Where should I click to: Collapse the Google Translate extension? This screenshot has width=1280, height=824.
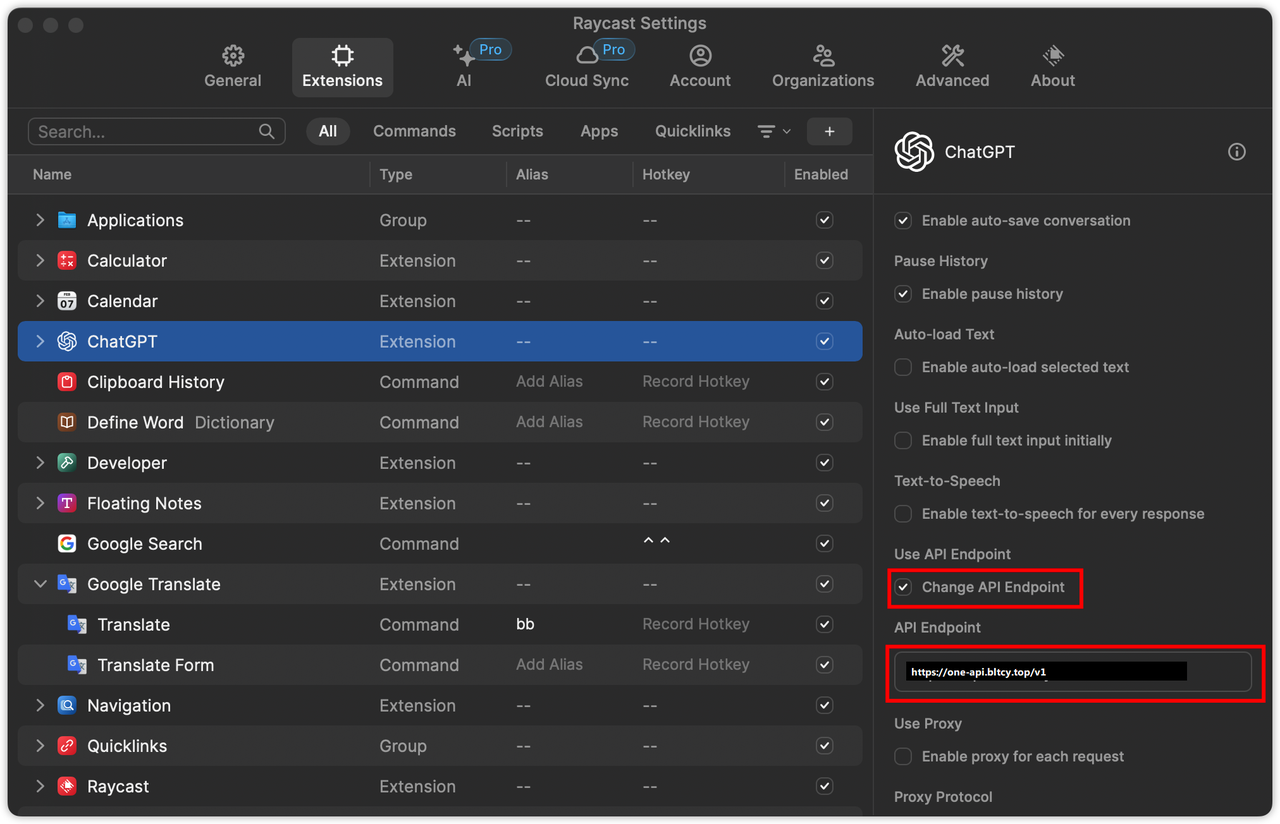tap(40, 584)
